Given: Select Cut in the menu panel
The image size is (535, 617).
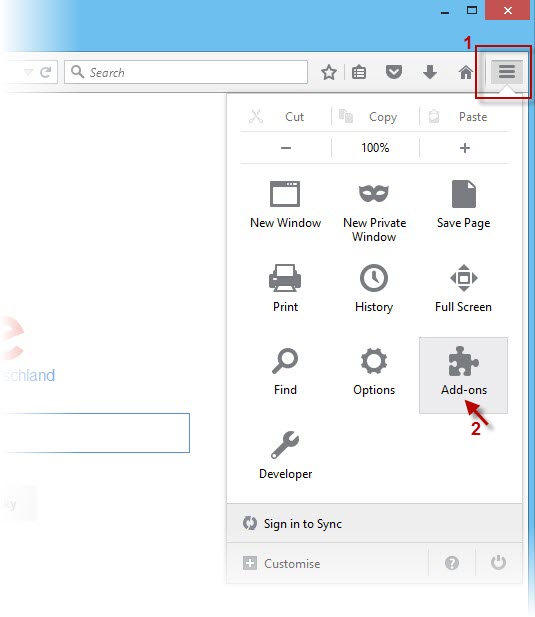Looking at the screenshot, I should [286, 116].
